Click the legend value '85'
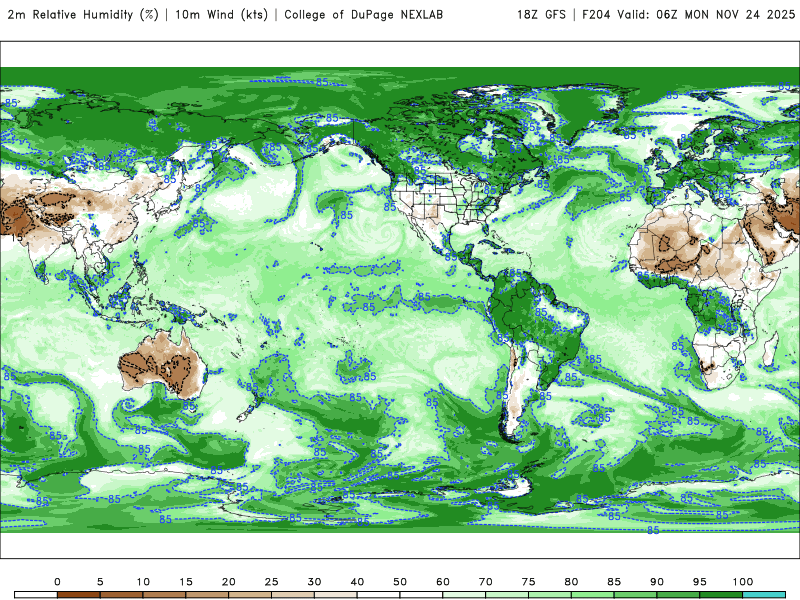This screenshot has height=600, width=800. click(x=614, y=582)
